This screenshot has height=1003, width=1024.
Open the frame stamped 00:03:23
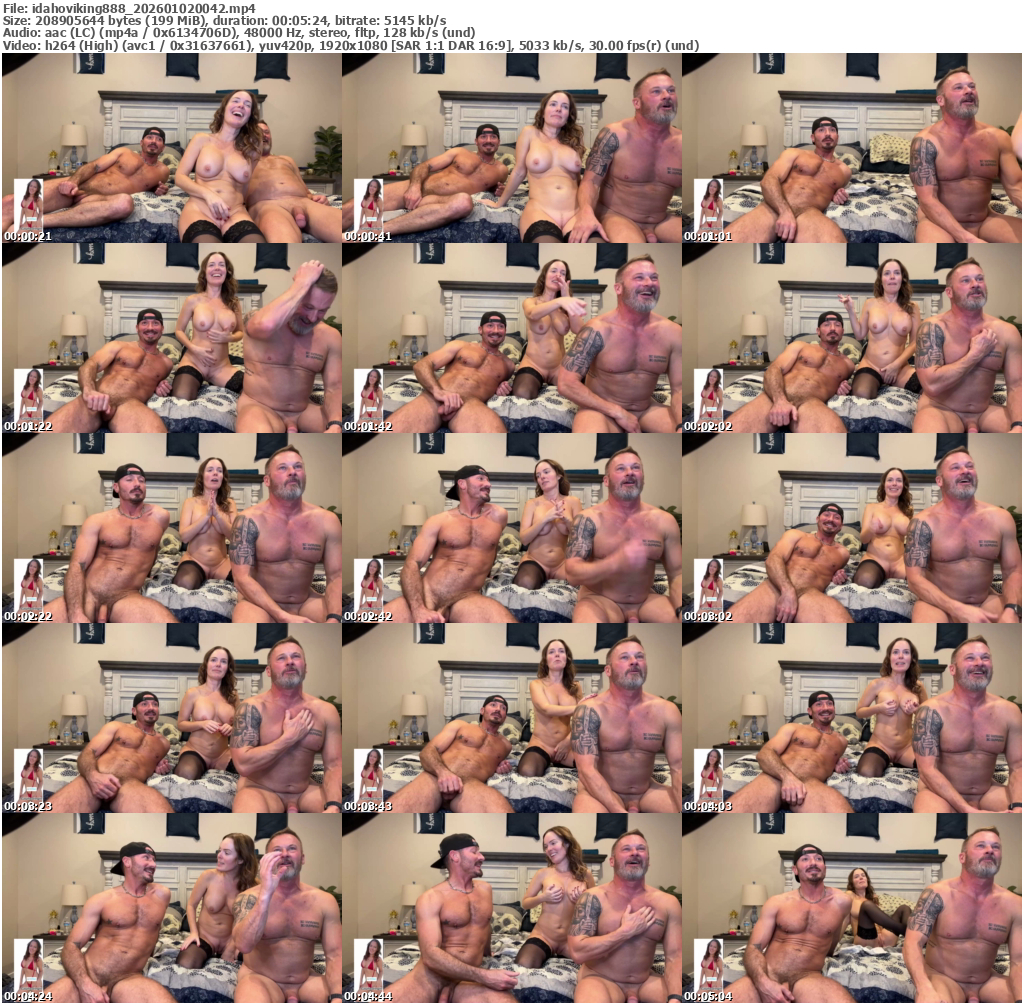[172, 718]
